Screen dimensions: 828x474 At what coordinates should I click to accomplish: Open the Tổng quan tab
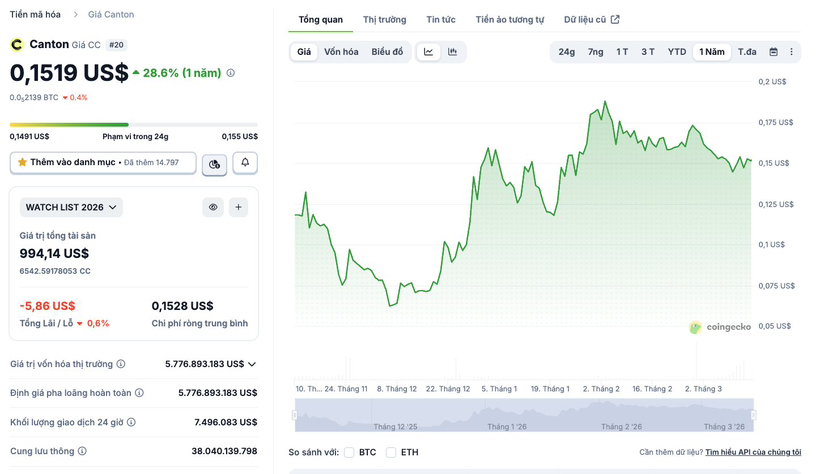point(321,20)
